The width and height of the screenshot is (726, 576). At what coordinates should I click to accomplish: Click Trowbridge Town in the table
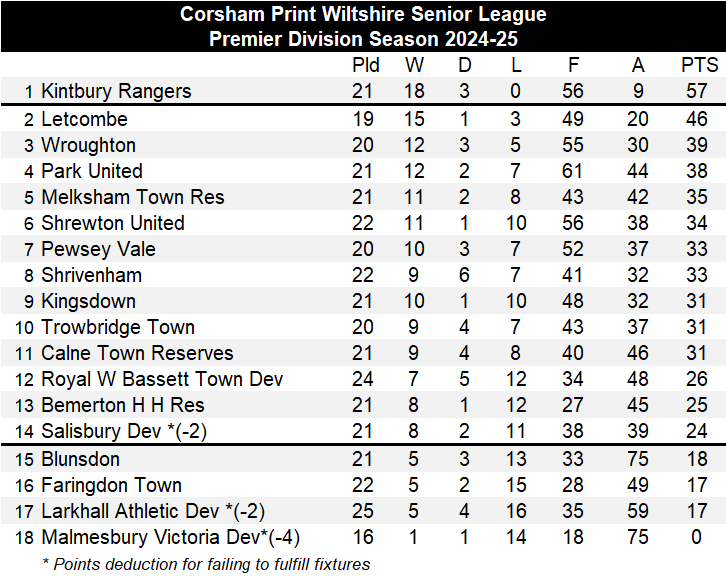click(118, 327)
